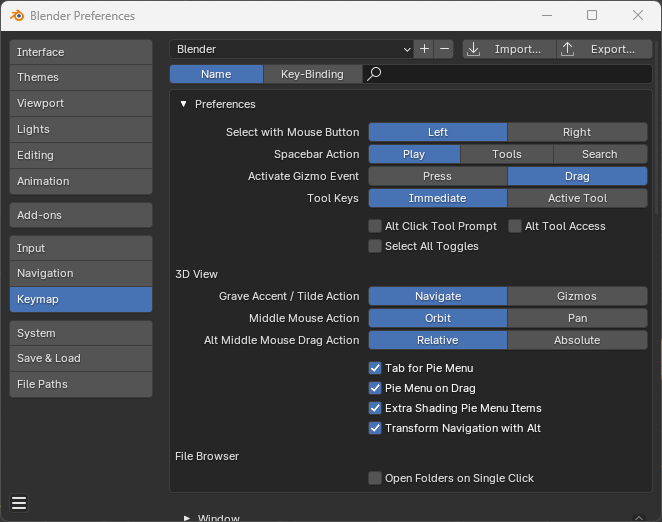The height and width of the screenshot is (522, 662).
Task: Minimize the Blender Preferences window
Action: (547, 16)
